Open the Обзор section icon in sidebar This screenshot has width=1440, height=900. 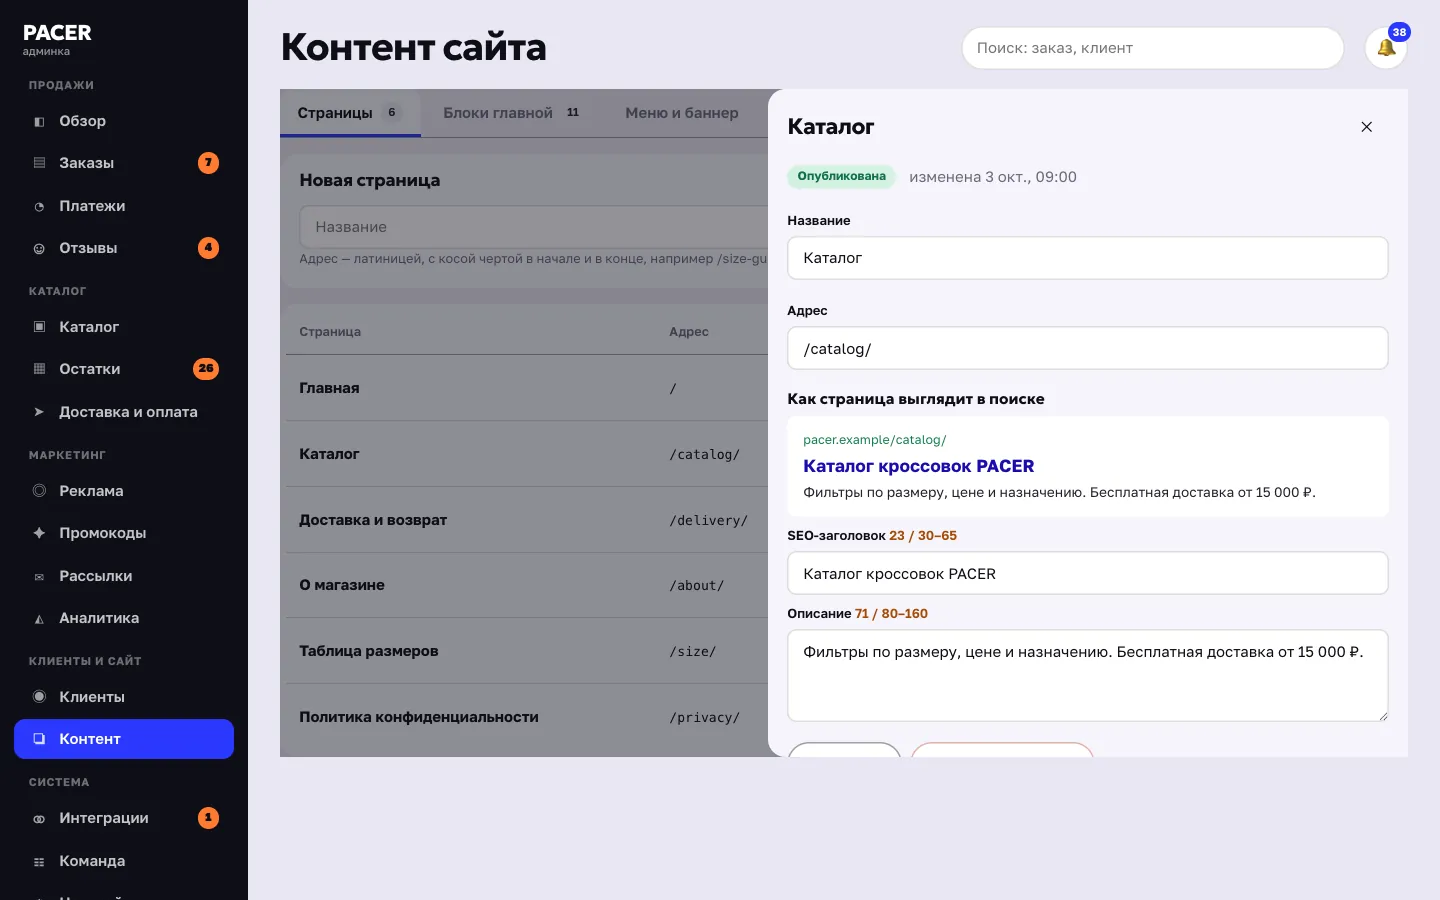(39, 121)
